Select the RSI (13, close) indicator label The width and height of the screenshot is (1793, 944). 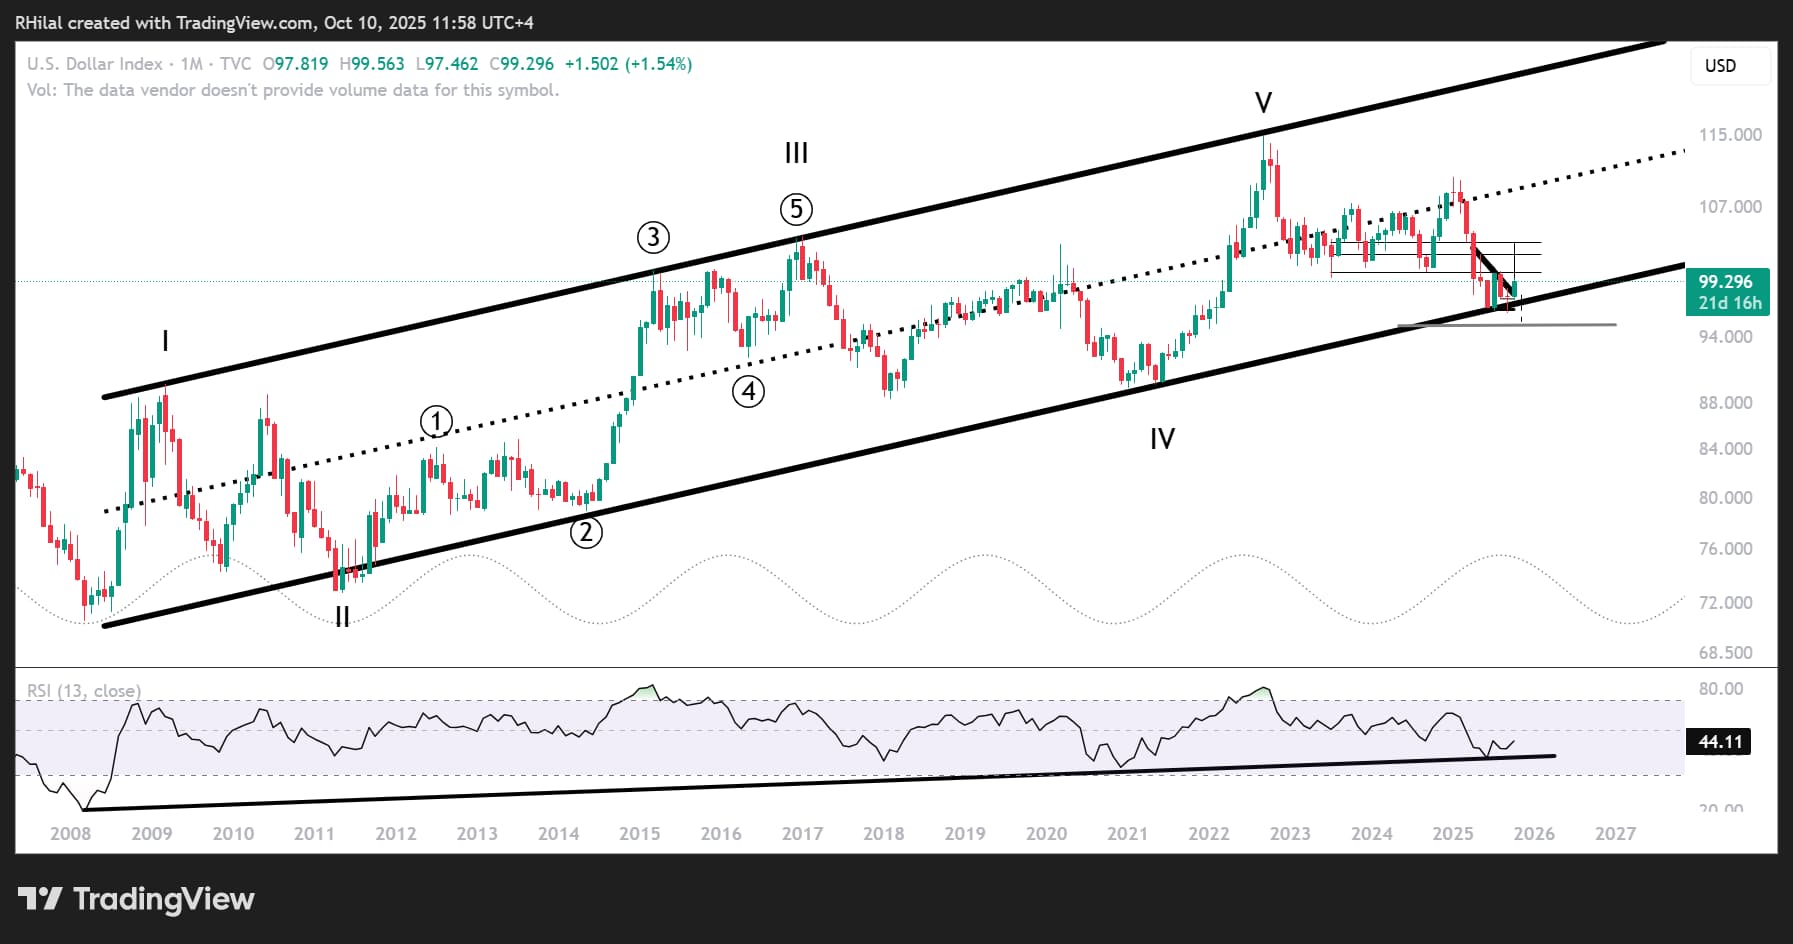(84, 691)
